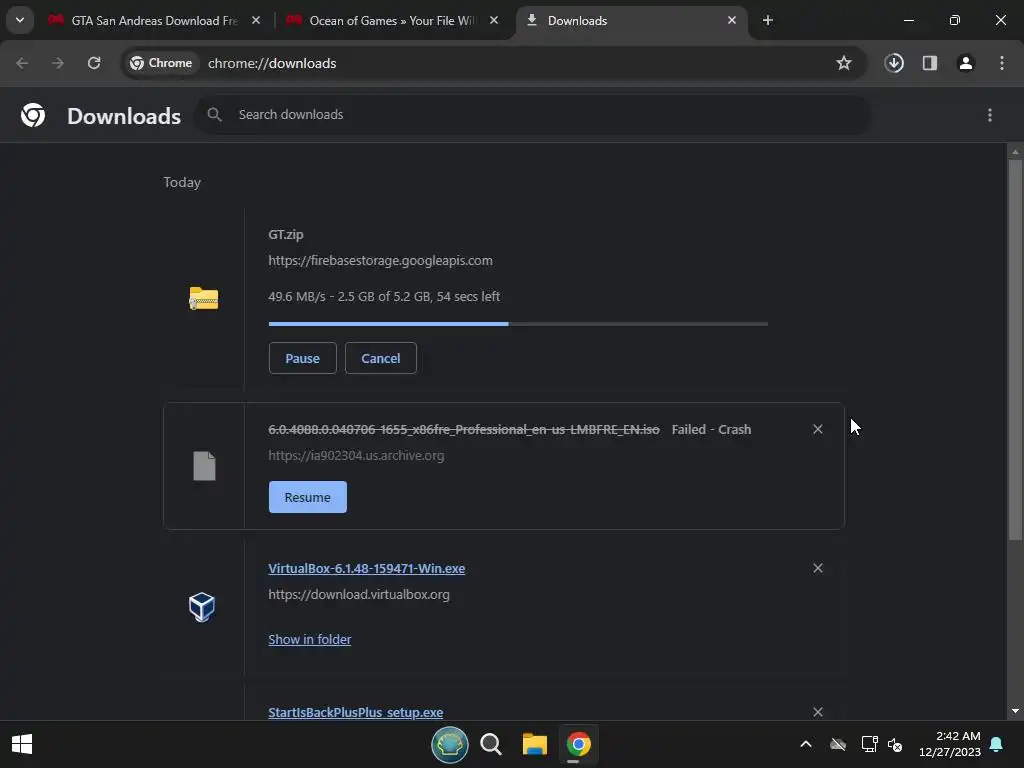Click the search magnifier icon
The image size is (1024, 768).
[214, 115]
